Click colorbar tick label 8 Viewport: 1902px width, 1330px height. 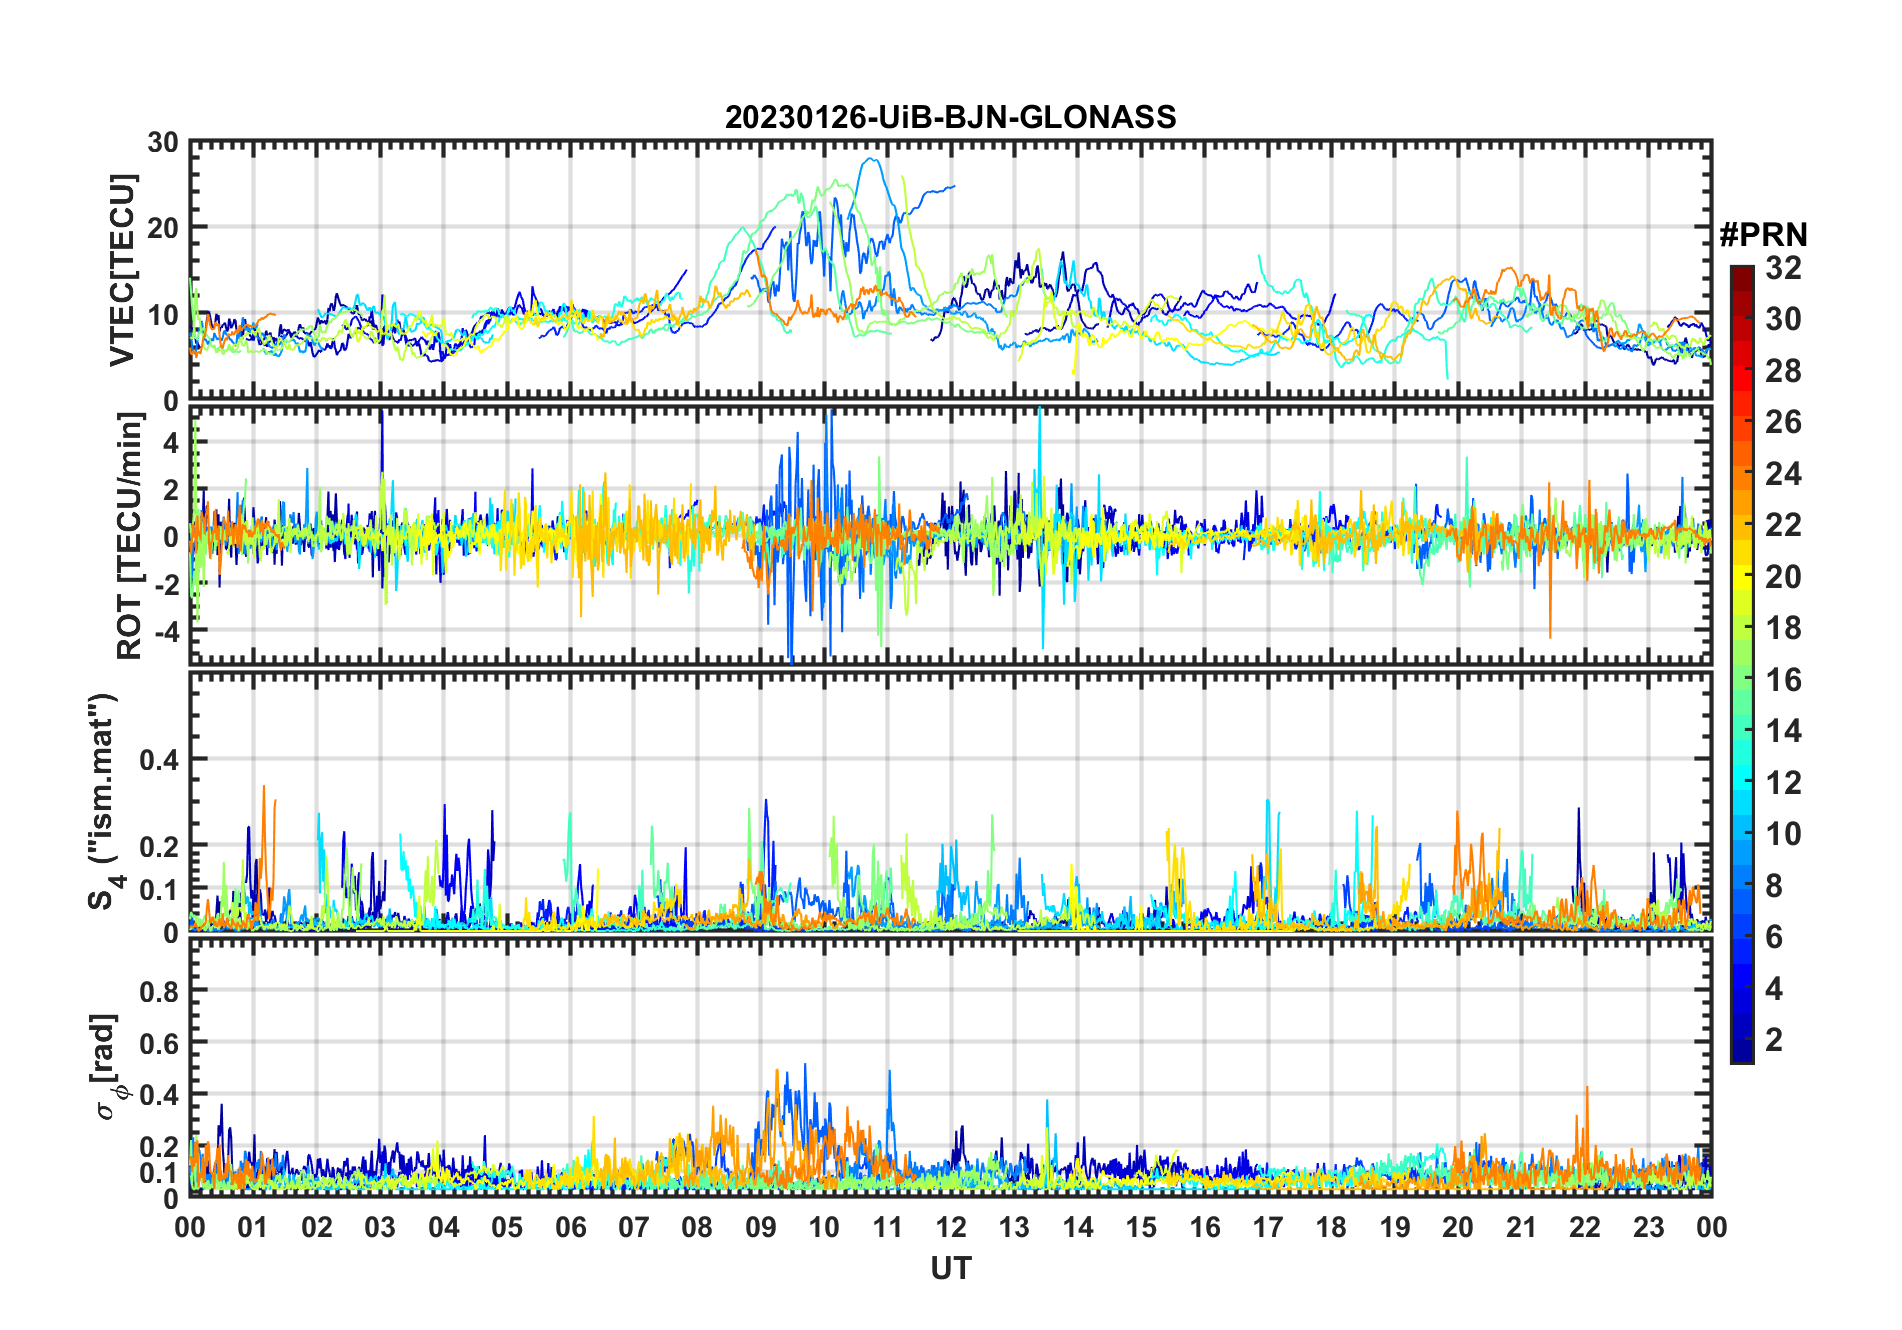1774,886
